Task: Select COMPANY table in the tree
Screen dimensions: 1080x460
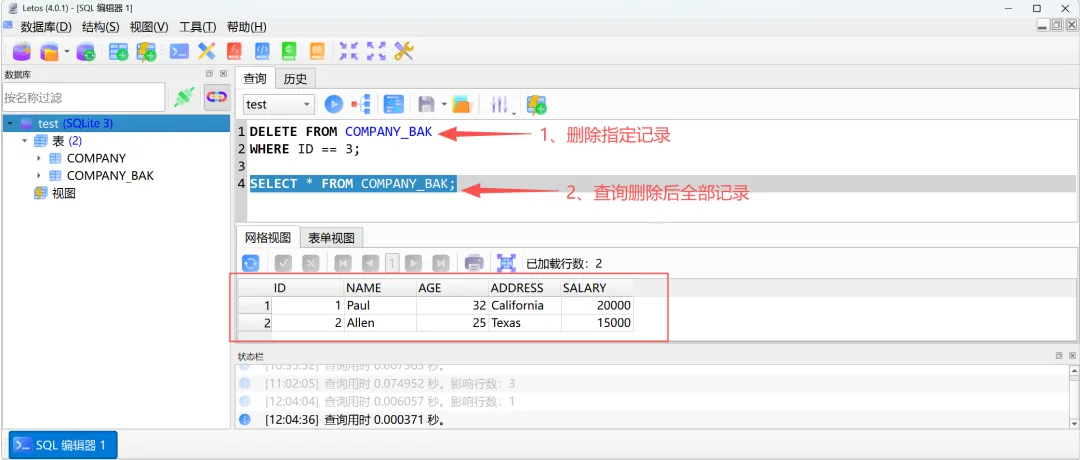Action: click(x=96, y=158)
